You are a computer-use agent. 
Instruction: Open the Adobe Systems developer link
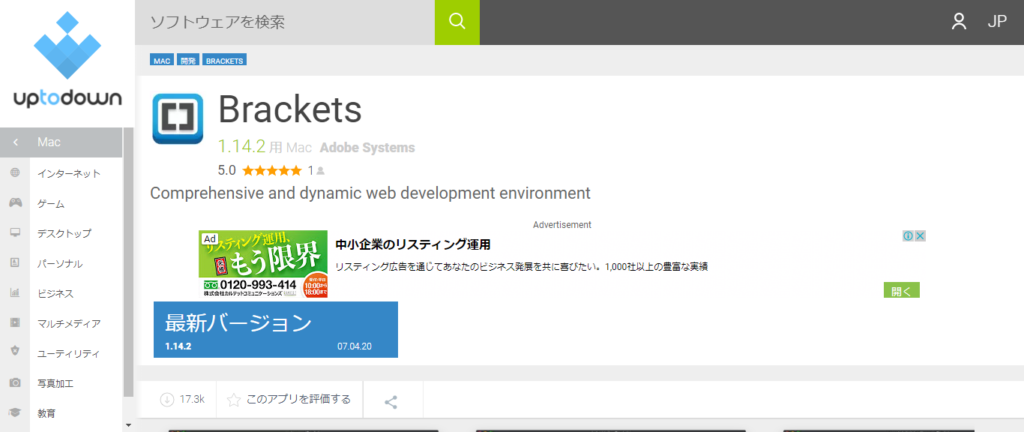tap(367, 148)
